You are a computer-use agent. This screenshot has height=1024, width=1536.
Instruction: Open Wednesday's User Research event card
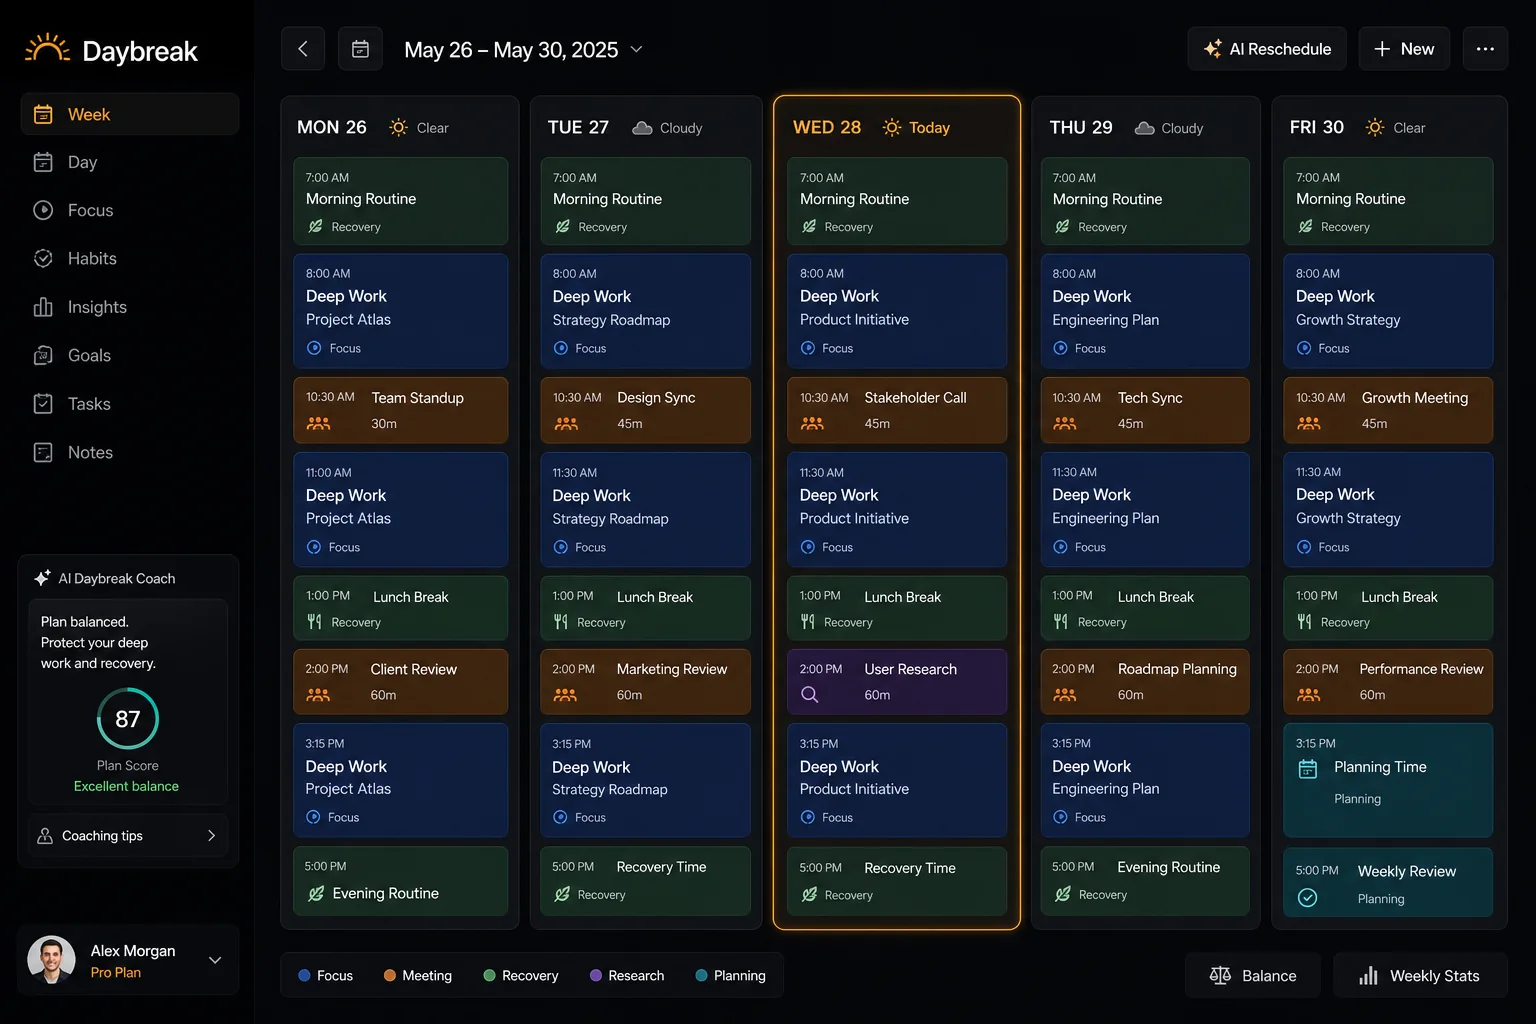897,682
